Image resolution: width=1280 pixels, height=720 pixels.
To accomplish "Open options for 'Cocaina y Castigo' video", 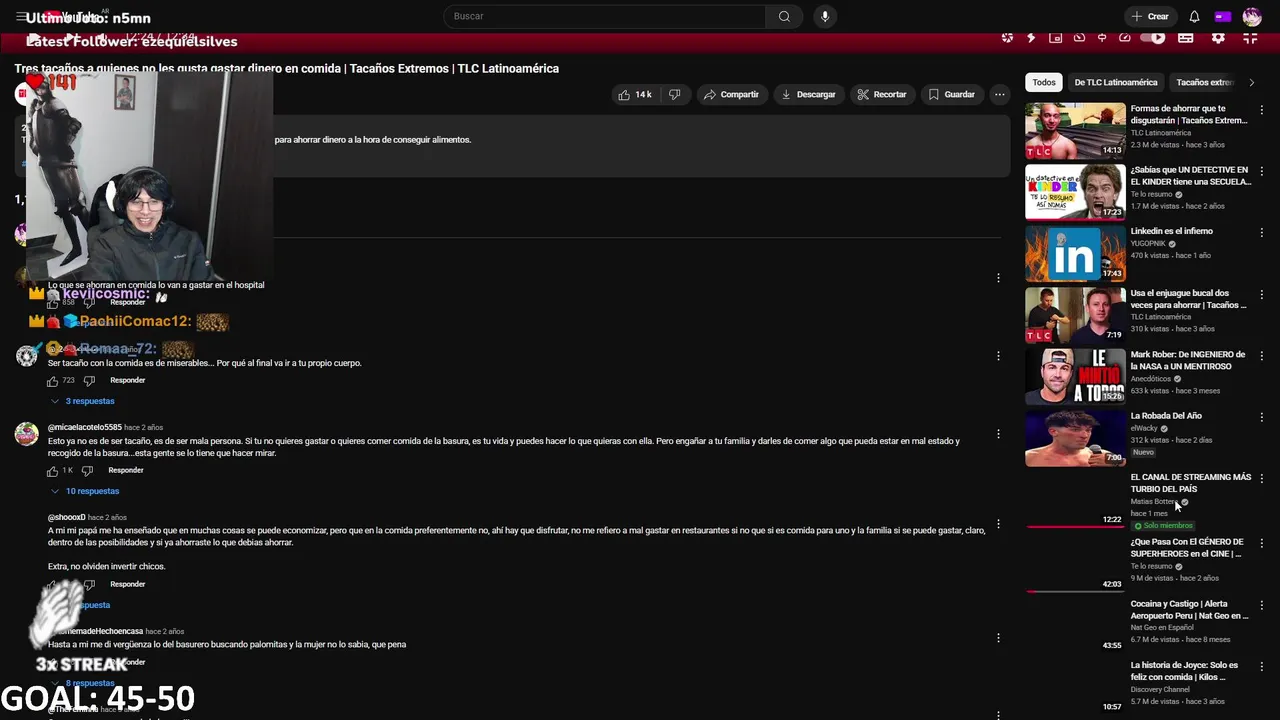I will [x=1262, y=605].
